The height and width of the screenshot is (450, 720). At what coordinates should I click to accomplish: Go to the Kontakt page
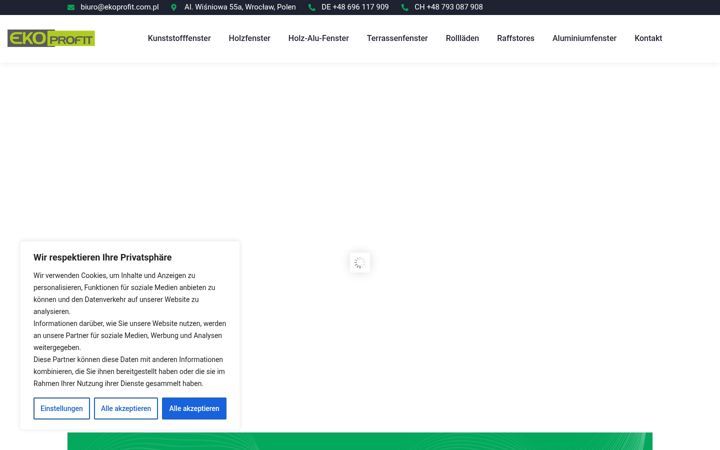click(x=648, y=38)
